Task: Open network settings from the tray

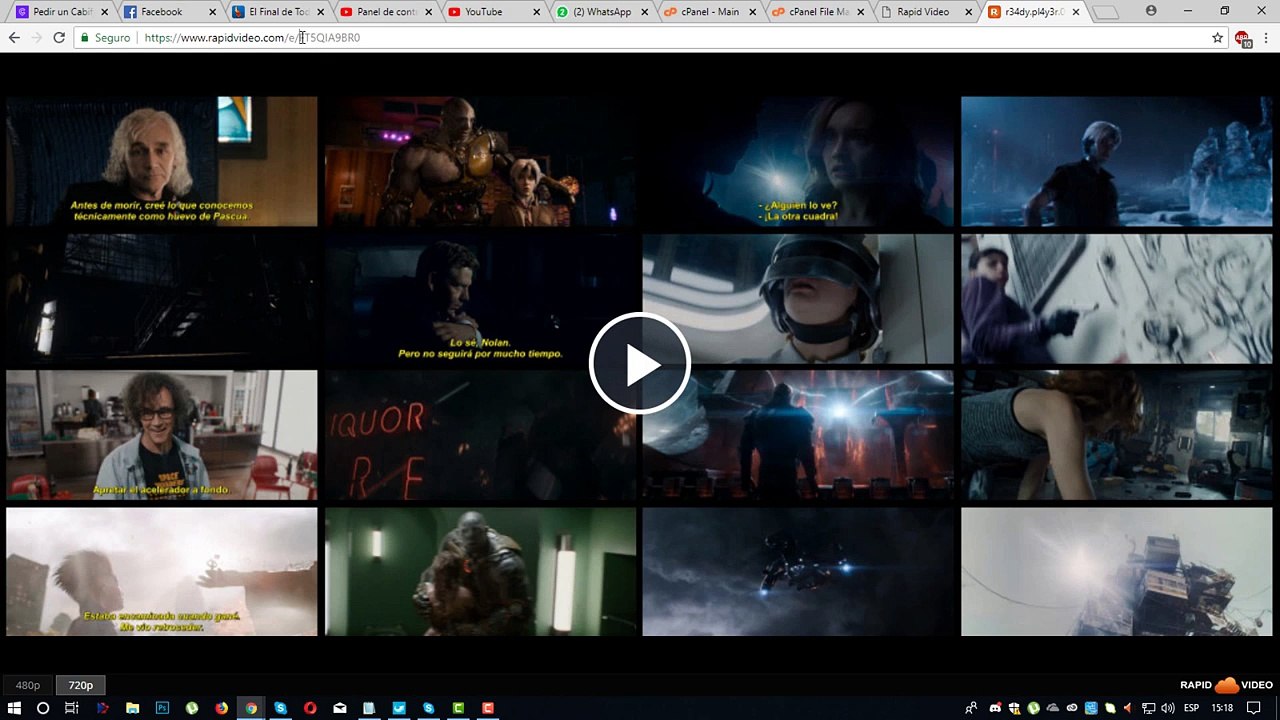Action: [1148, 708]
